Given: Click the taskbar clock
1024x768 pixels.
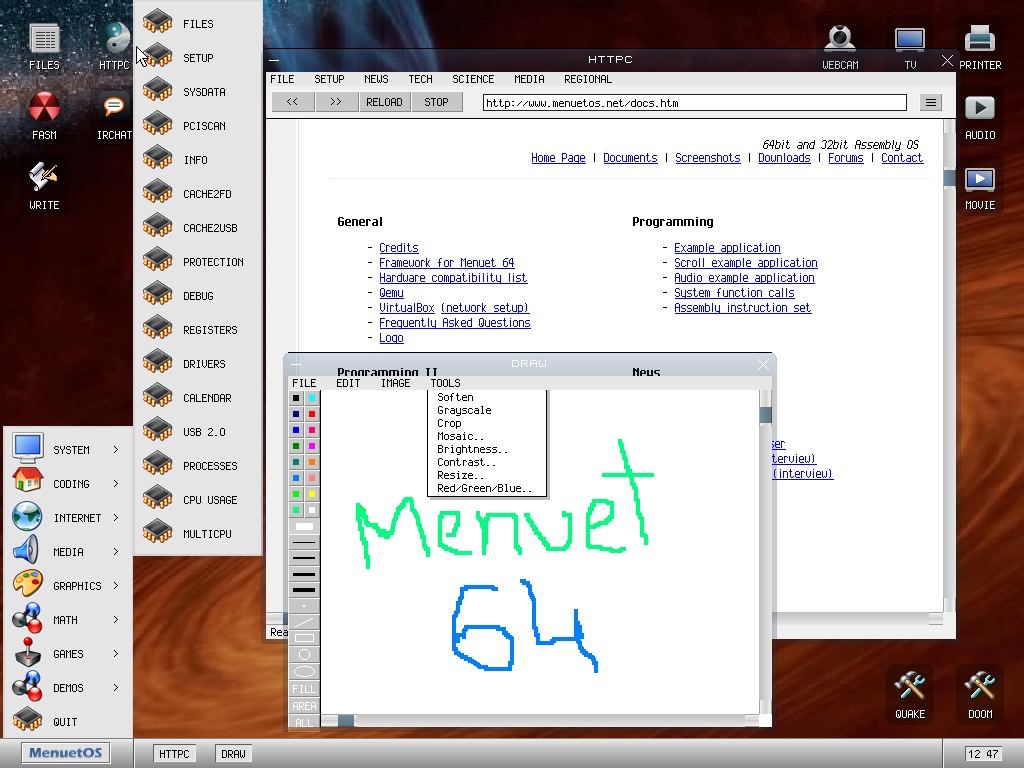Looking at the screenshot, I should point(983,754).
